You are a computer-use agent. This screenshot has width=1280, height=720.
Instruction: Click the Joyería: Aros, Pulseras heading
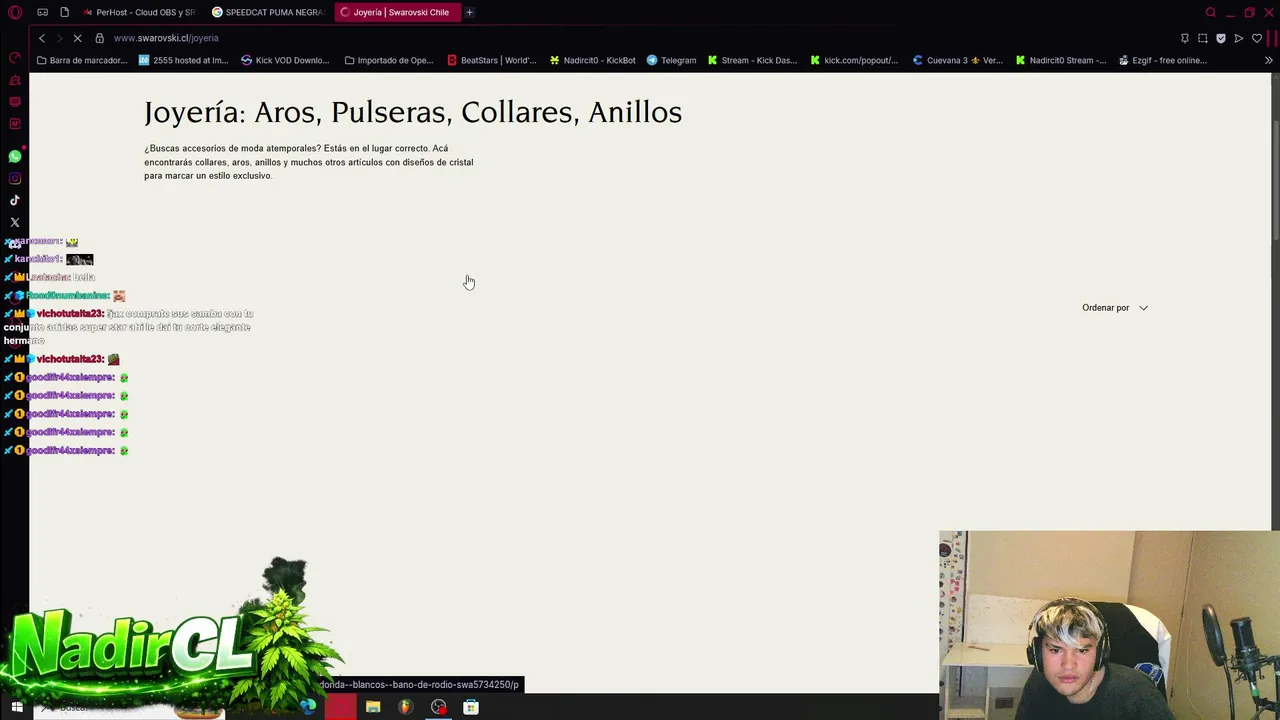click(x=413, y=112)
